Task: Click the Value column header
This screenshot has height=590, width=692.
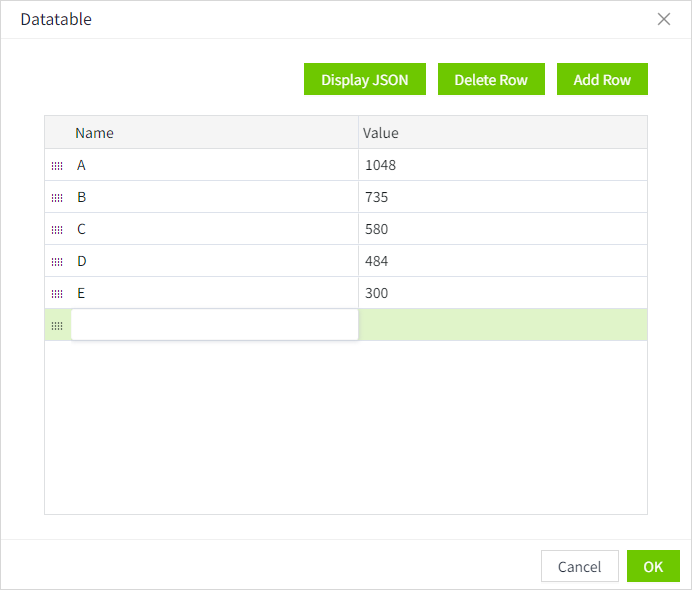Action: (x=502, y=133)
